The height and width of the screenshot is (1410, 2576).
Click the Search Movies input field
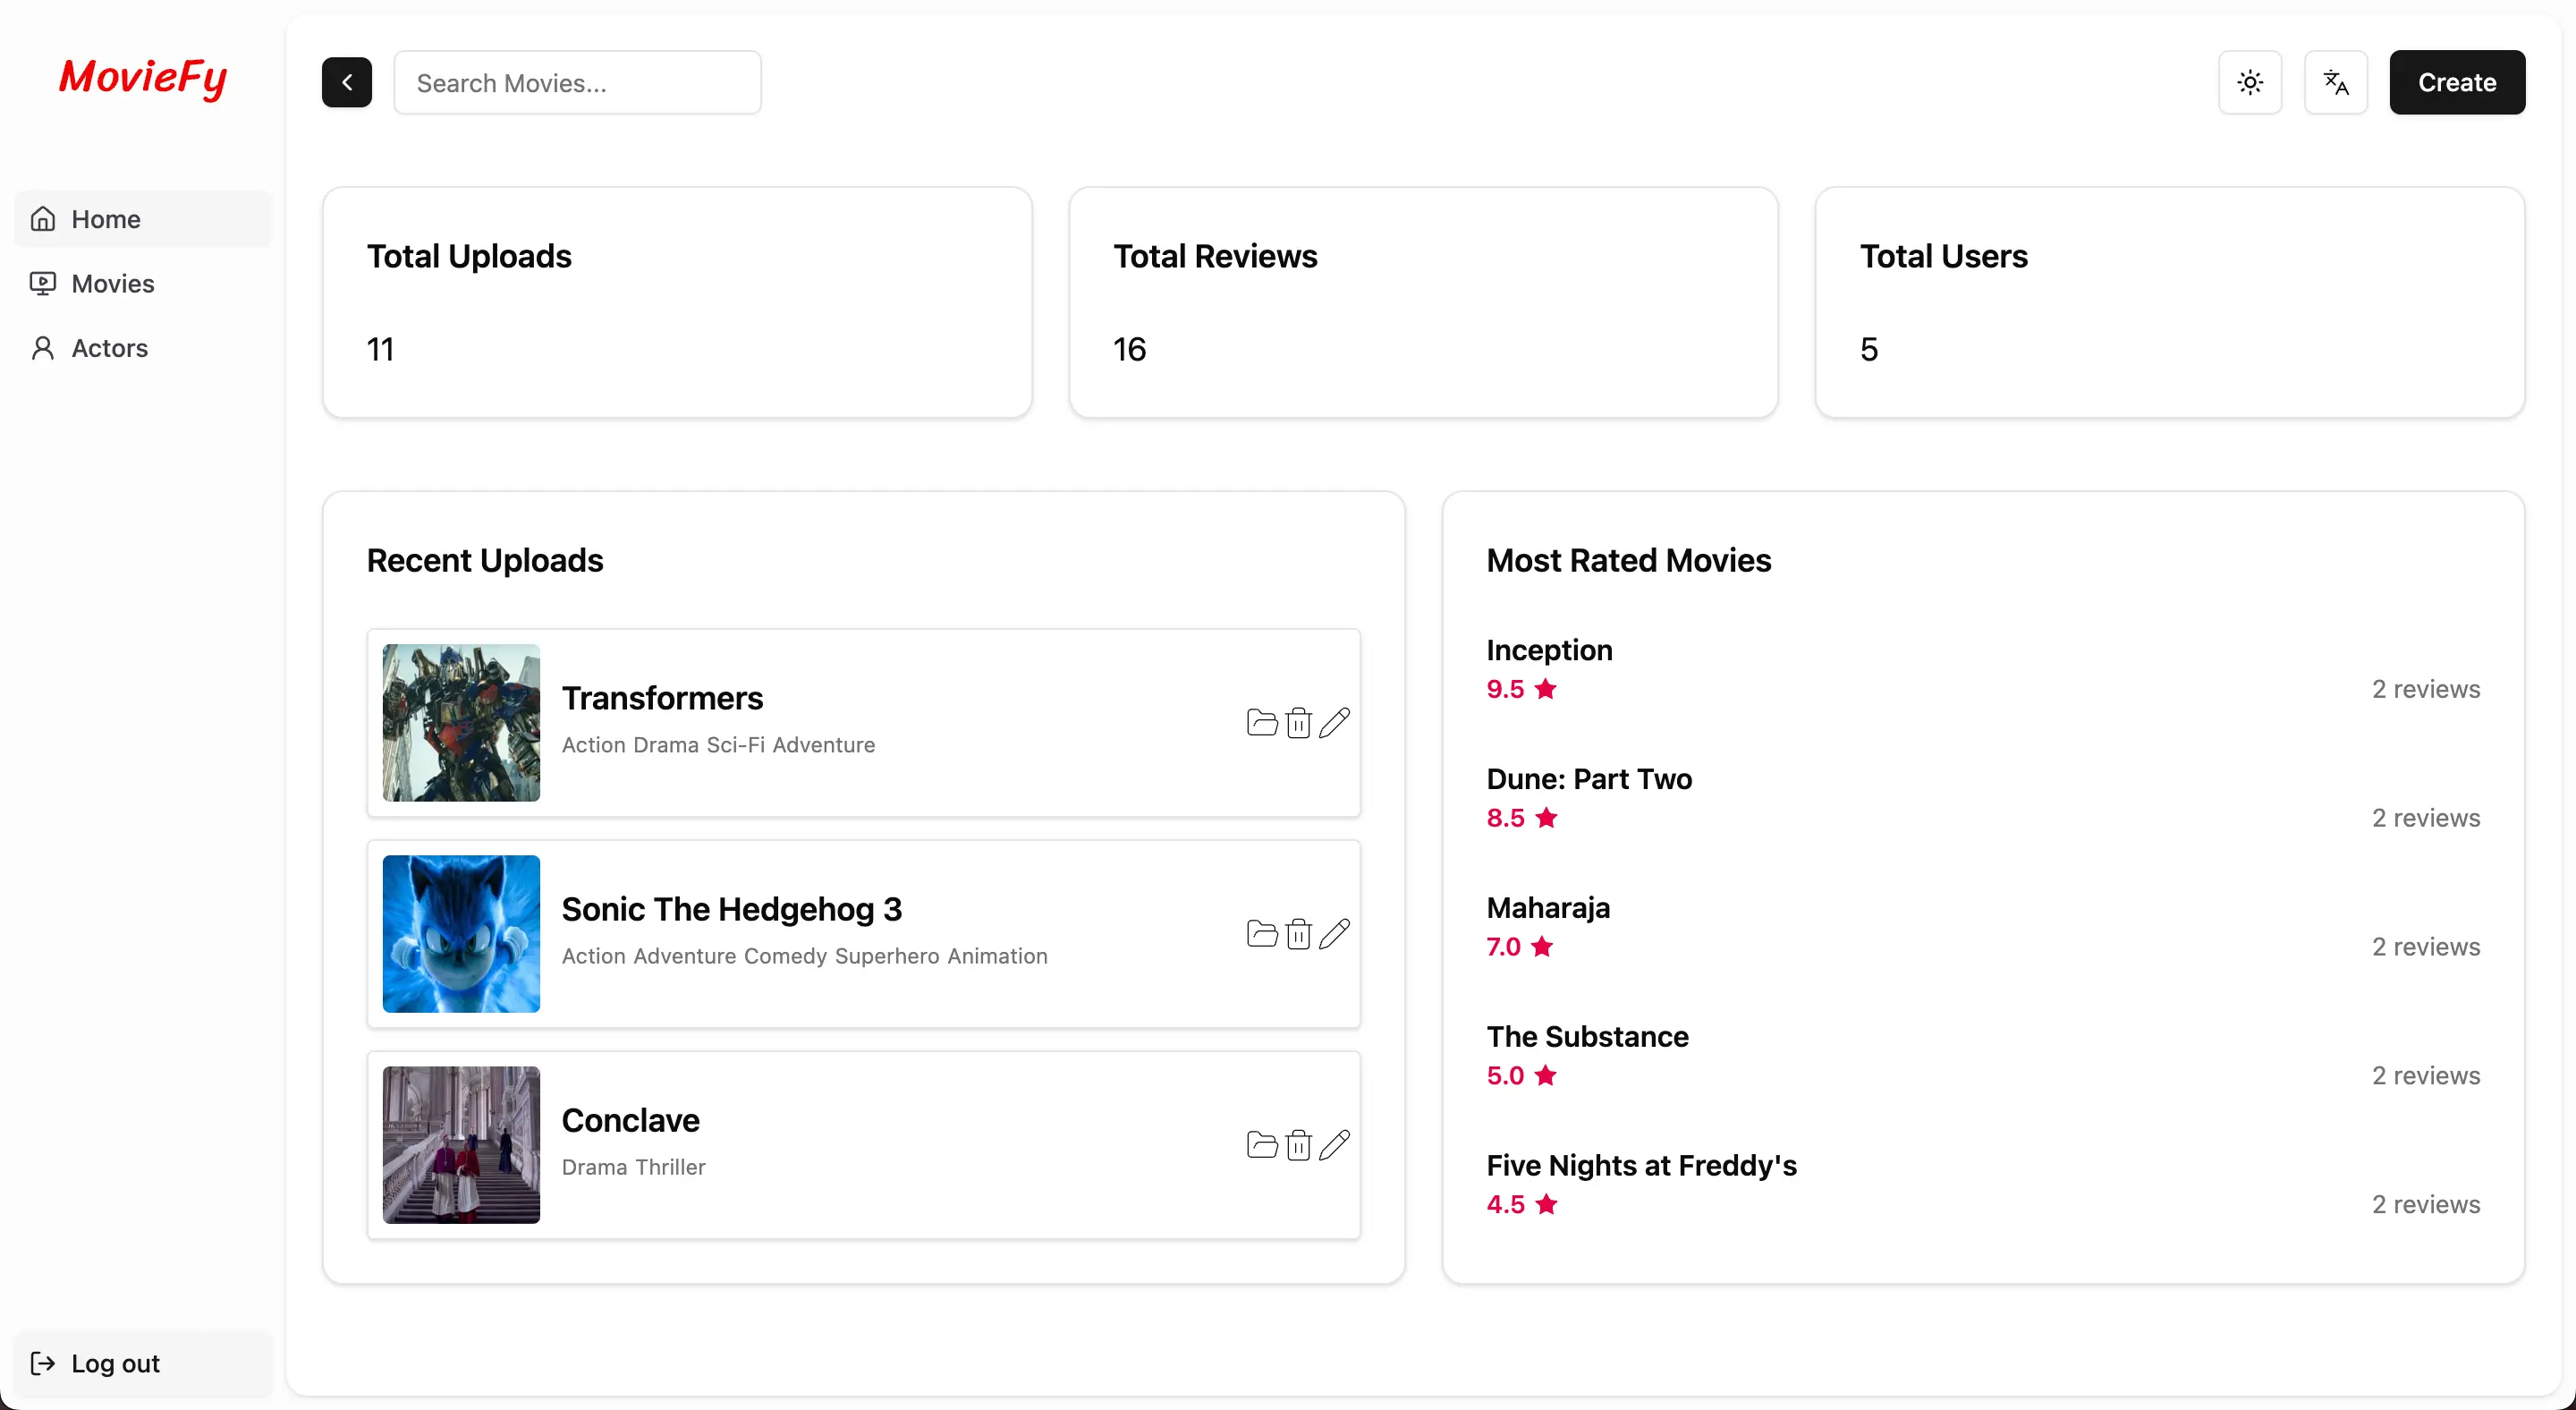click(577, 82)
